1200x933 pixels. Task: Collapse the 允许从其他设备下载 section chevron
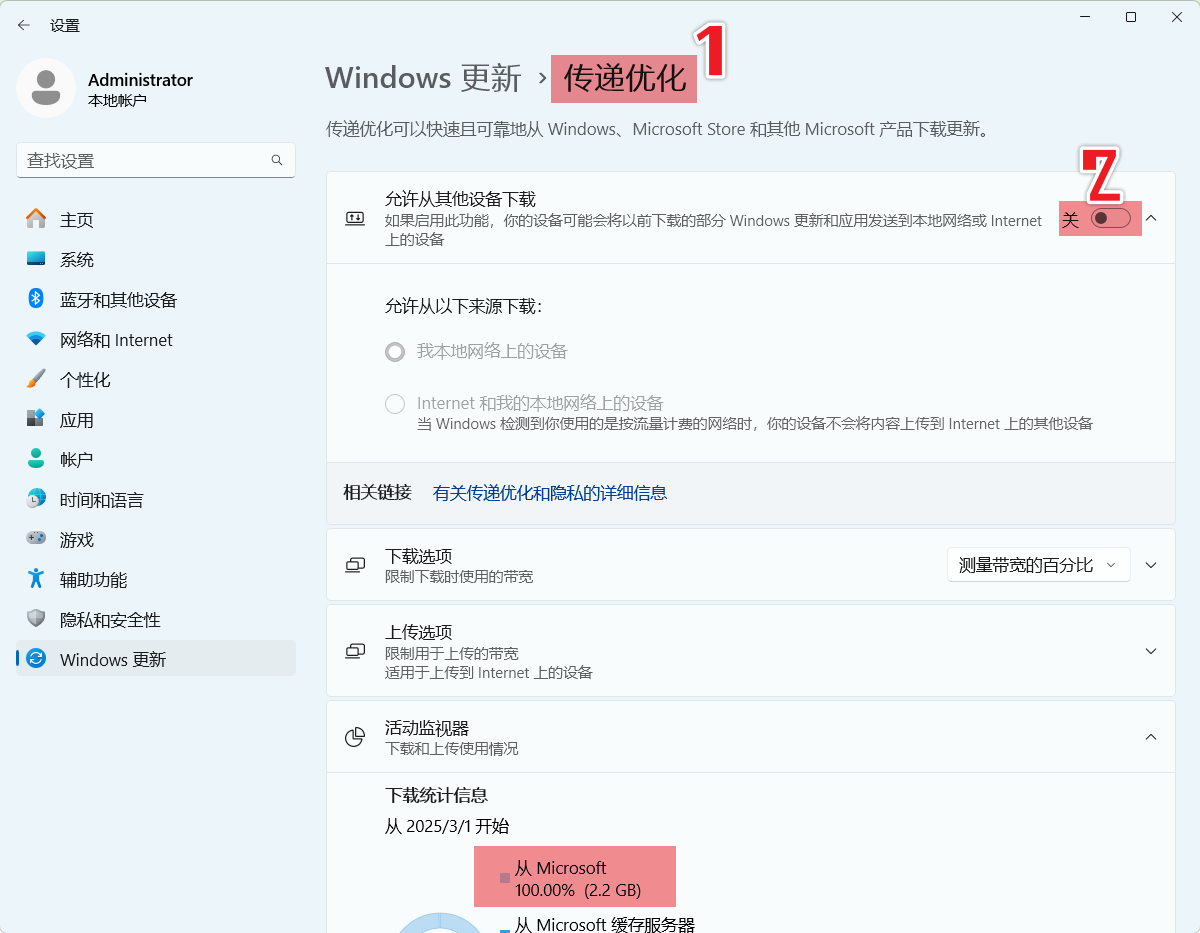[1151, 218]
